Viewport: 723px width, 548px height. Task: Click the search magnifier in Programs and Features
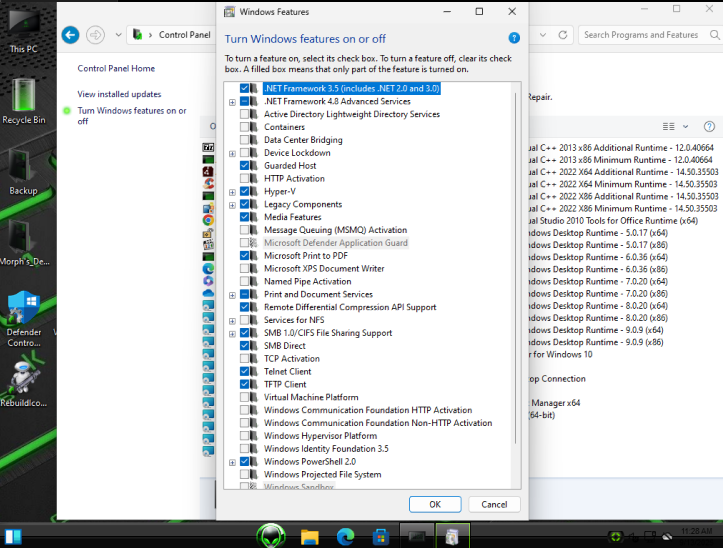[714, 35]
